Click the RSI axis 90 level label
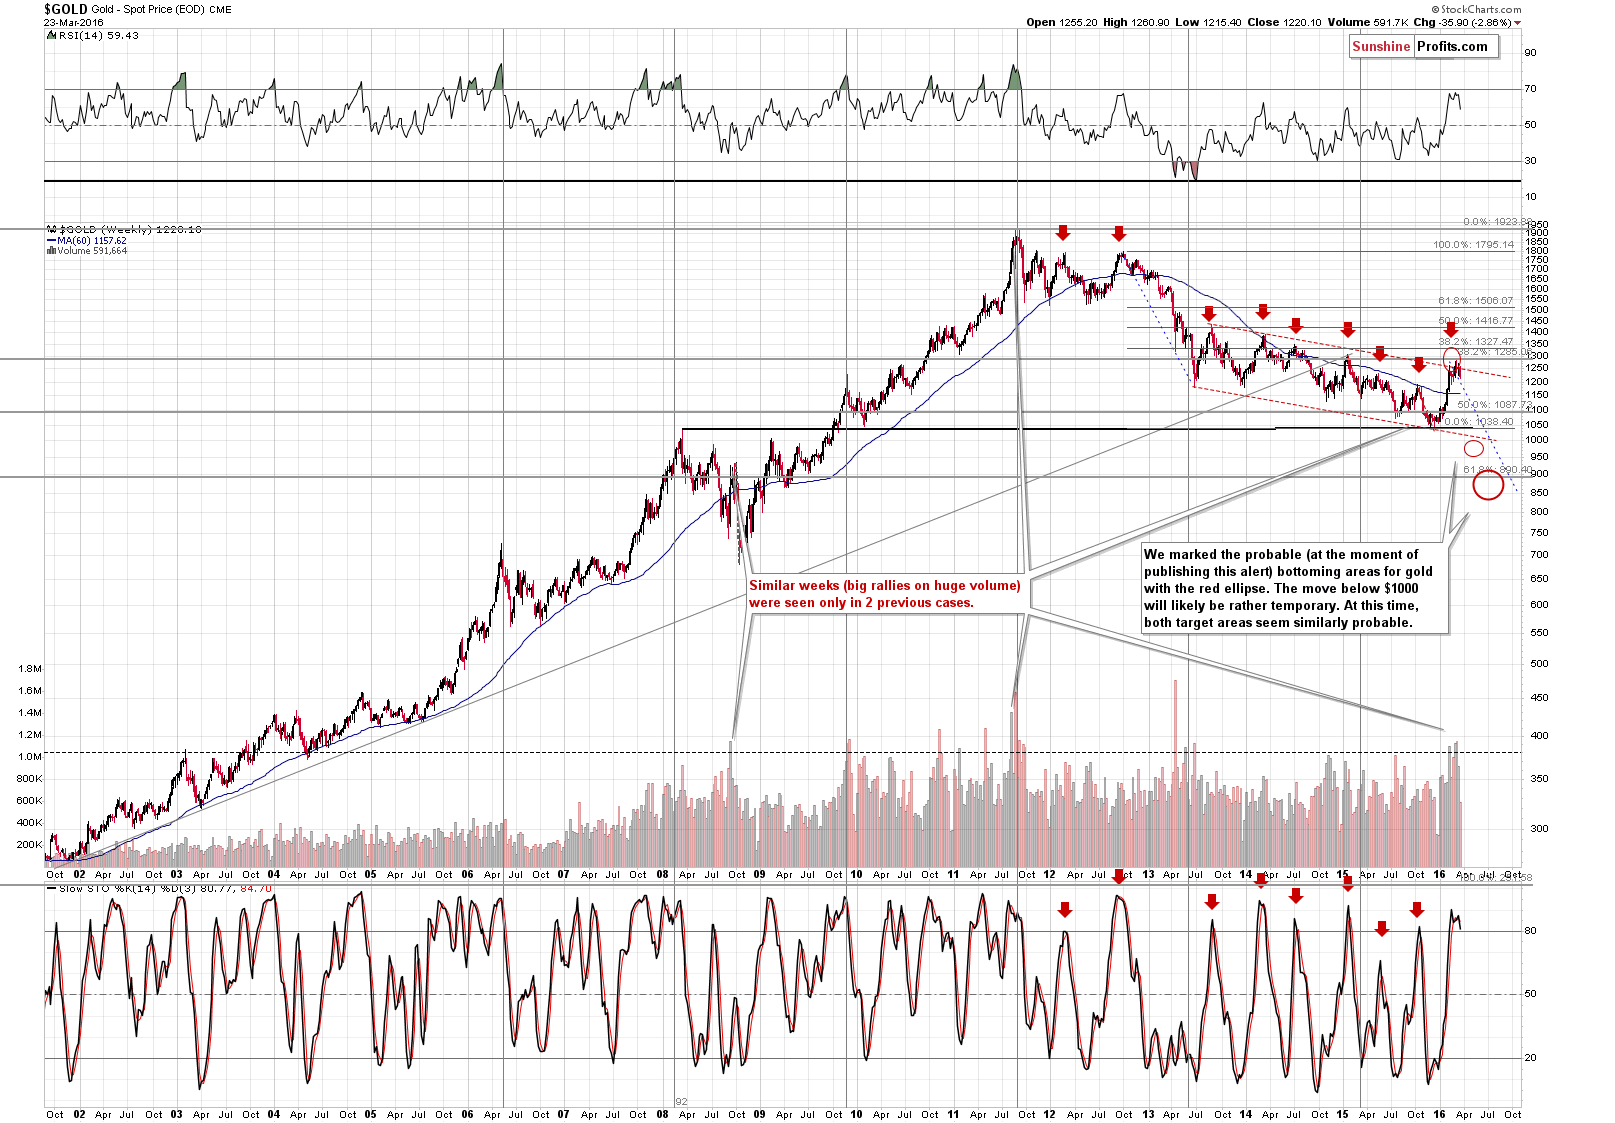Image resolution: width=1615 pixels, height=1123 pixels. [1530, 53]
